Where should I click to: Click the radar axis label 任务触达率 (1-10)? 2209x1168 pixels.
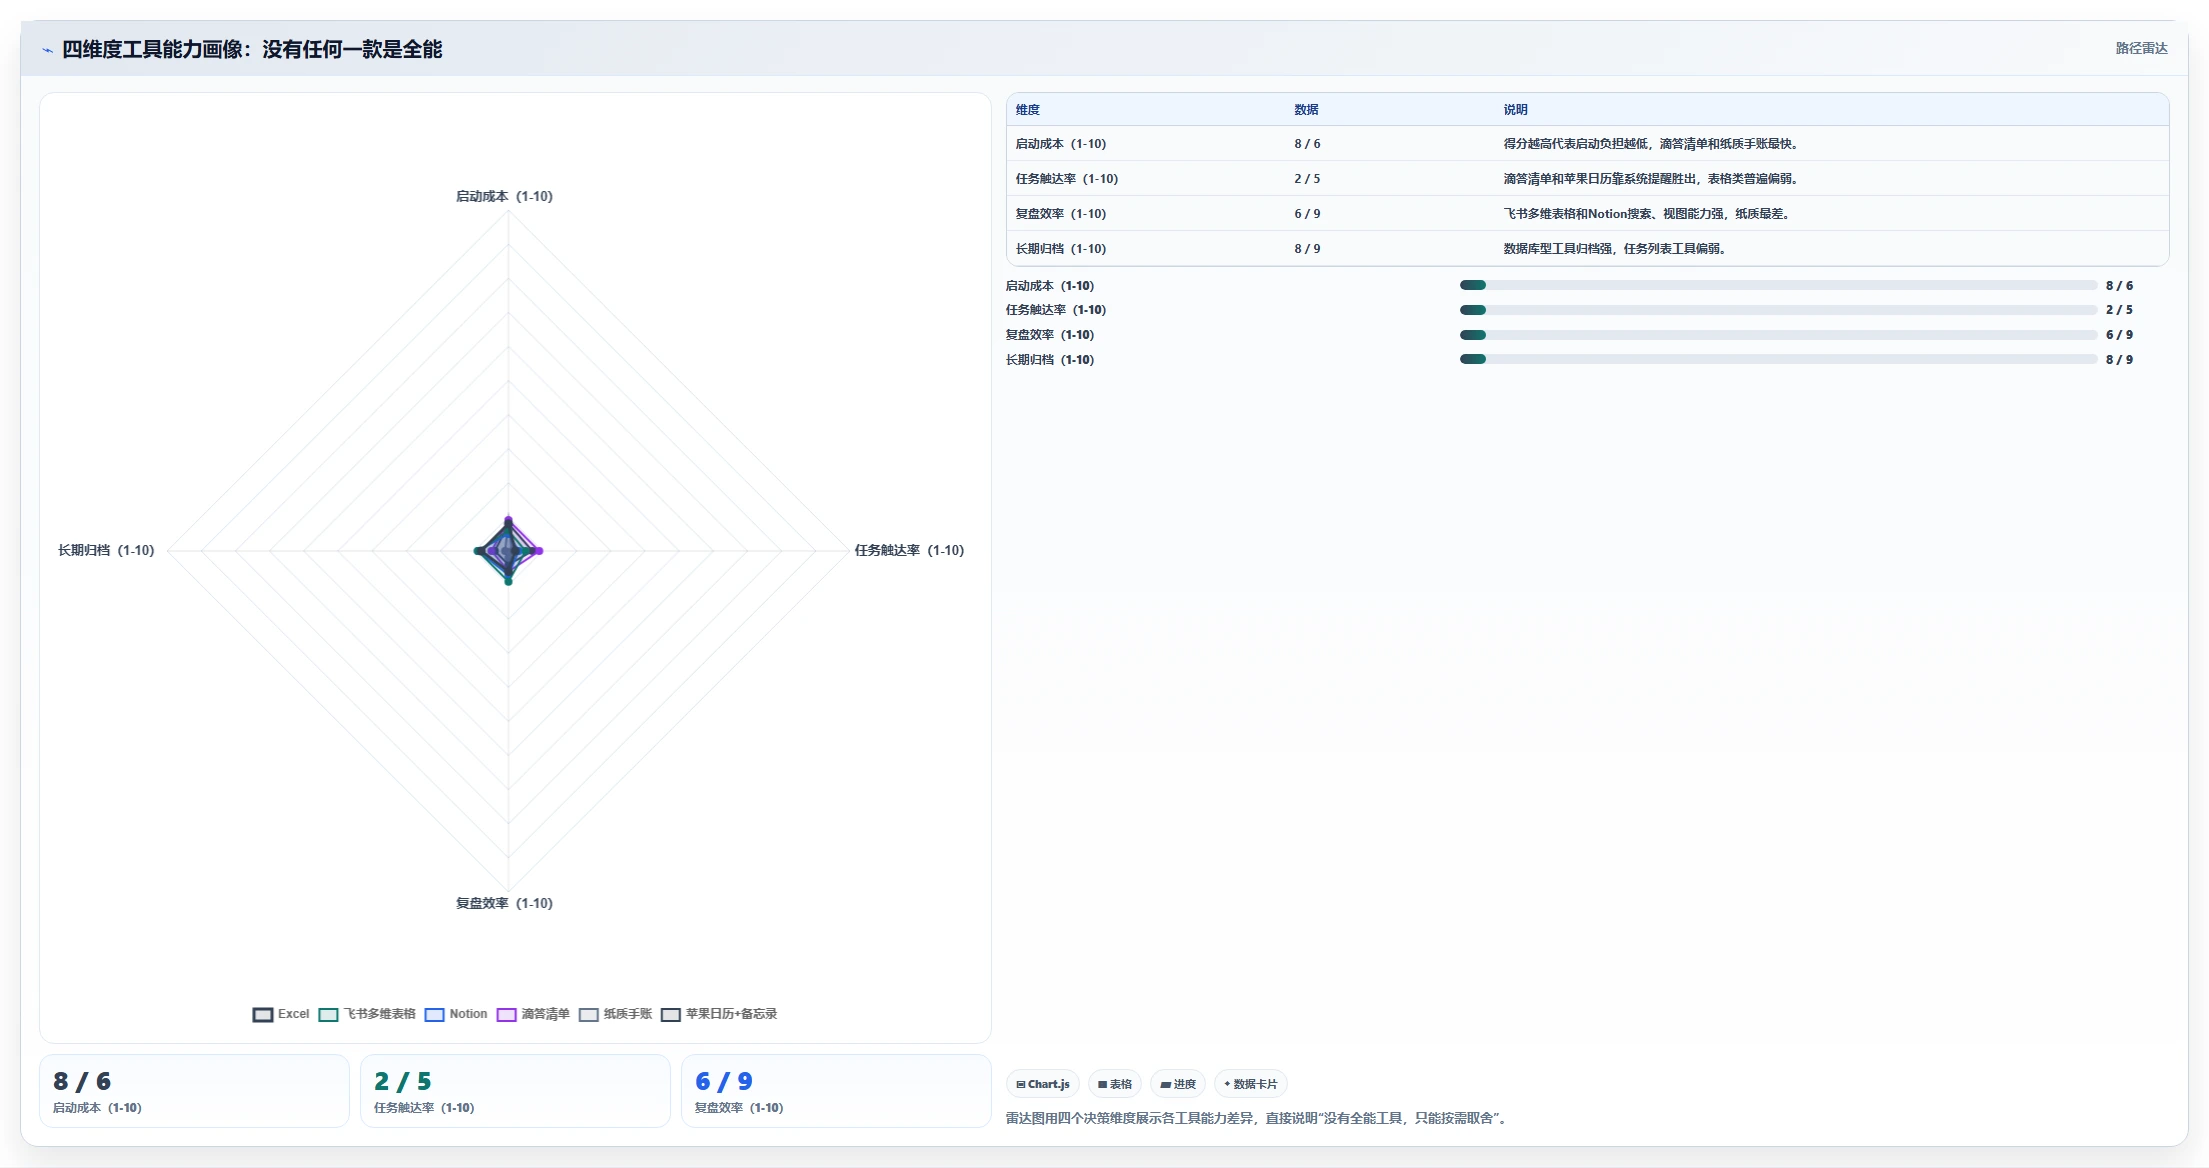[x=909, y=551]
